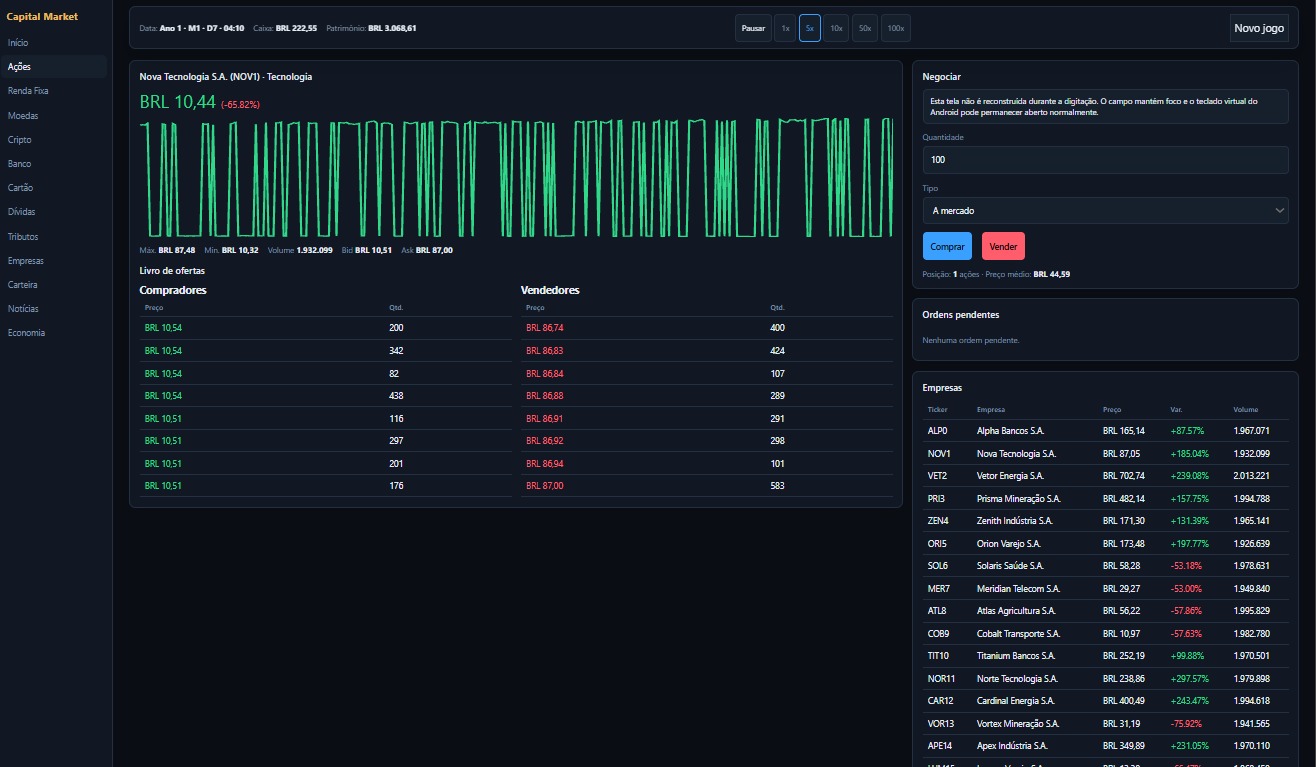Click the NOV1 price chart

tap(516, 179)
